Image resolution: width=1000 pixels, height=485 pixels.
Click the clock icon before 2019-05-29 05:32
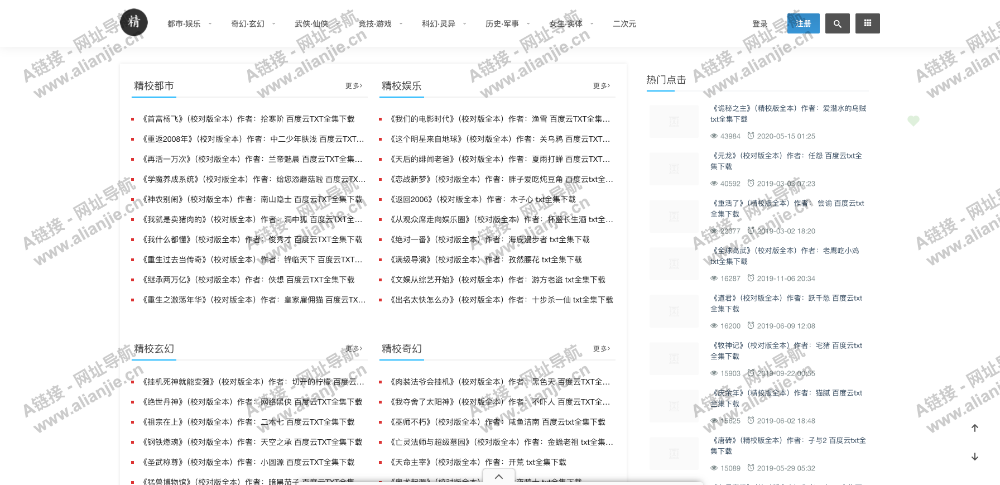pos(751,468)
